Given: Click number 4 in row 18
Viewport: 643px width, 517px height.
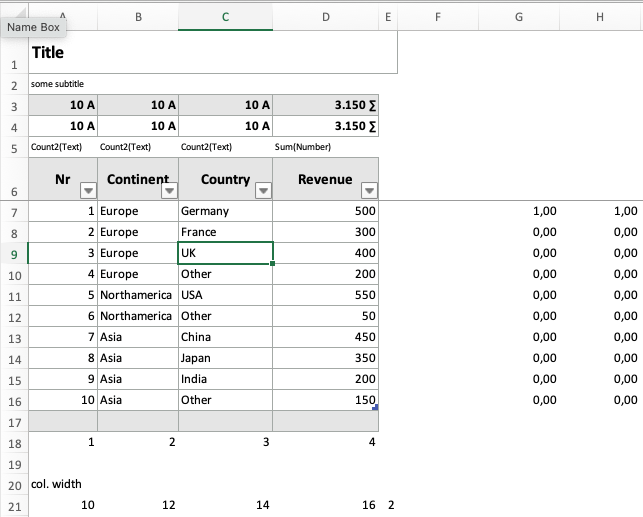Looking at the screenshot, I should 326,442.
